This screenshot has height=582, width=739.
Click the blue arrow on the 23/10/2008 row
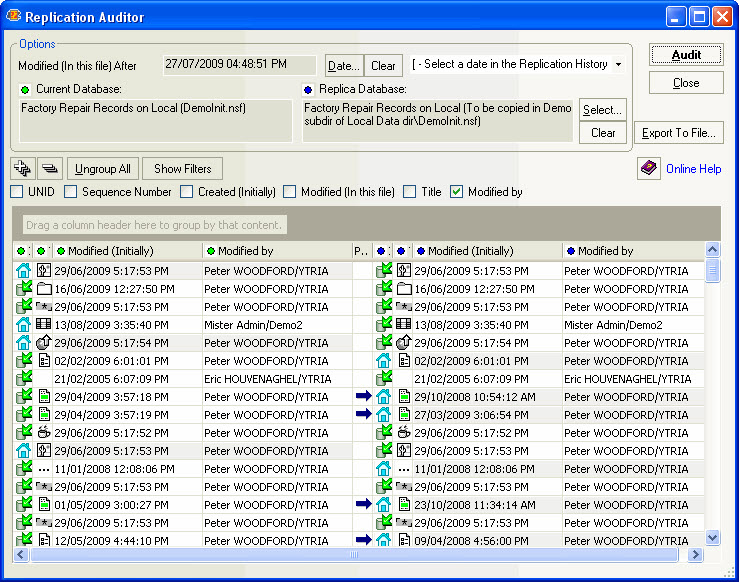363,505
